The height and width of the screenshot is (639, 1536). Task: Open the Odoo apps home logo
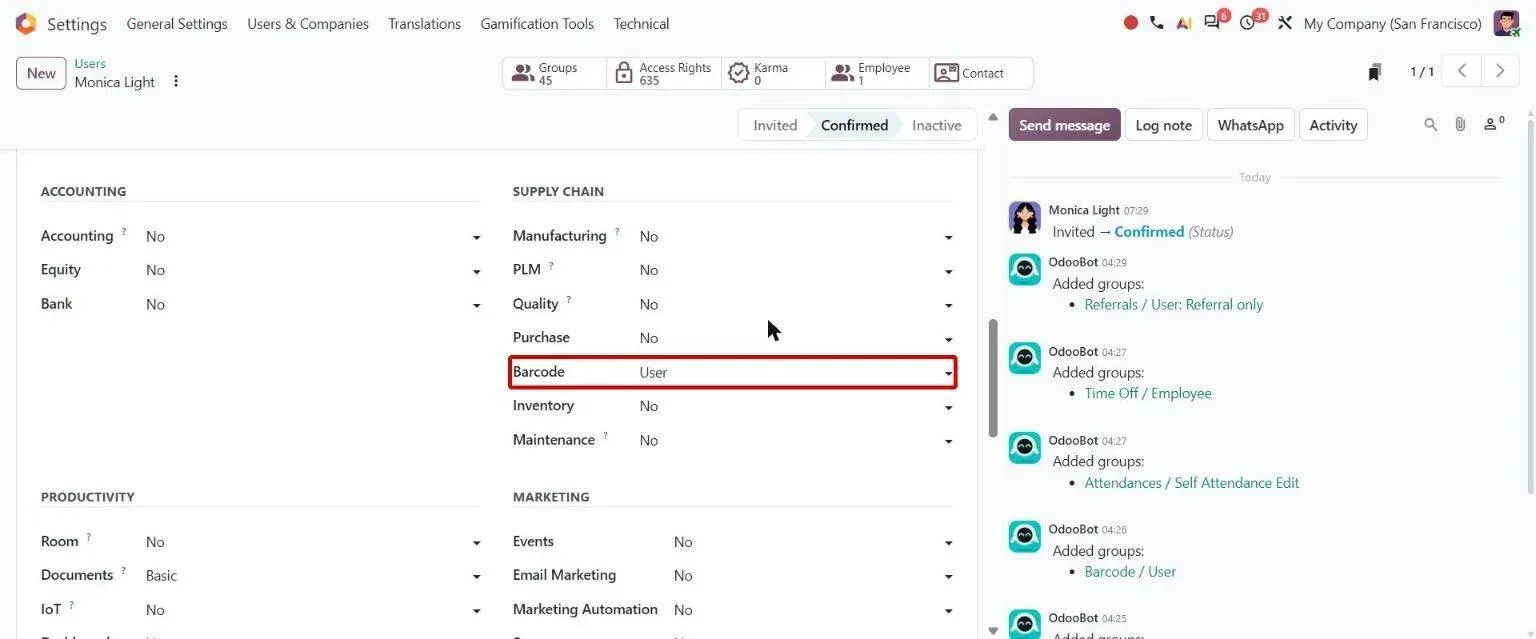(26, 23)
